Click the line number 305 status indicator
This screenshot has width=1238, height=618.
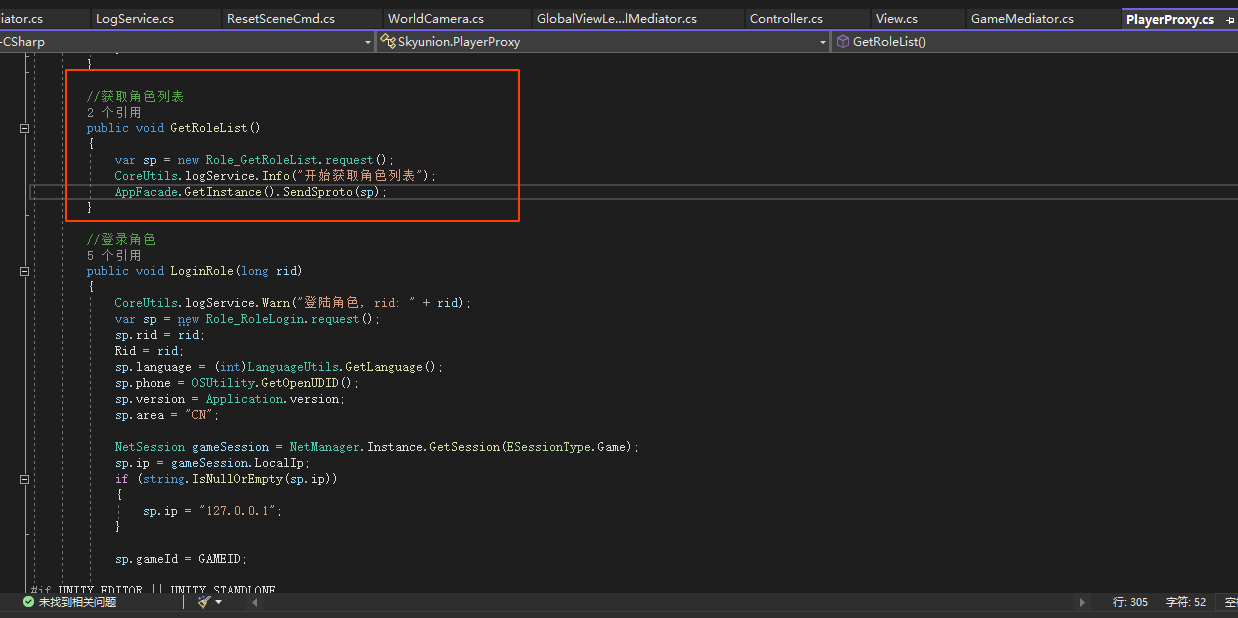[x=1130, y=602]
